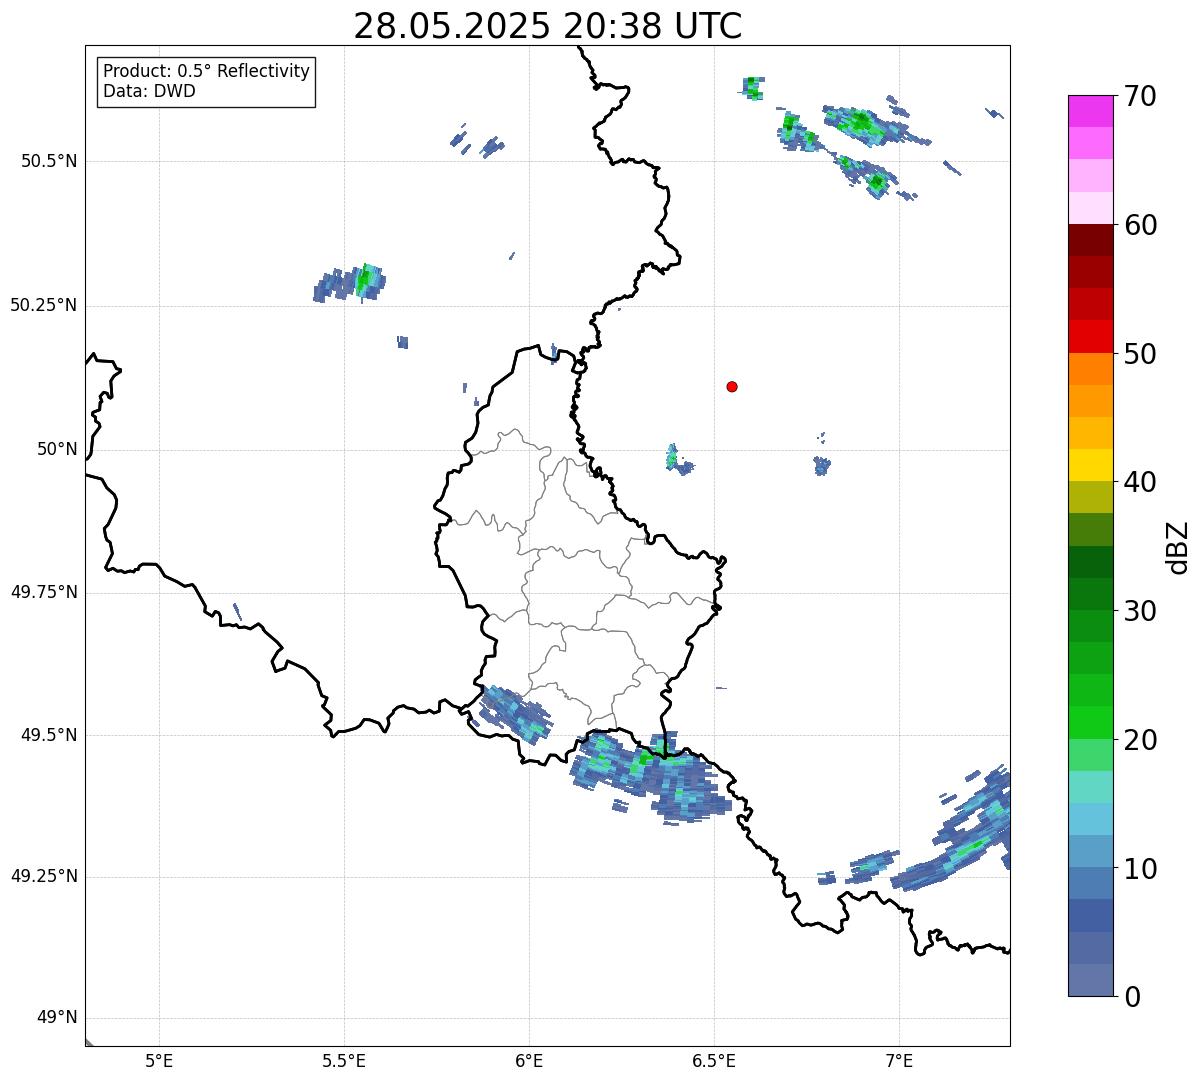Click the 49.5°N latitude label

coord(49,735)
